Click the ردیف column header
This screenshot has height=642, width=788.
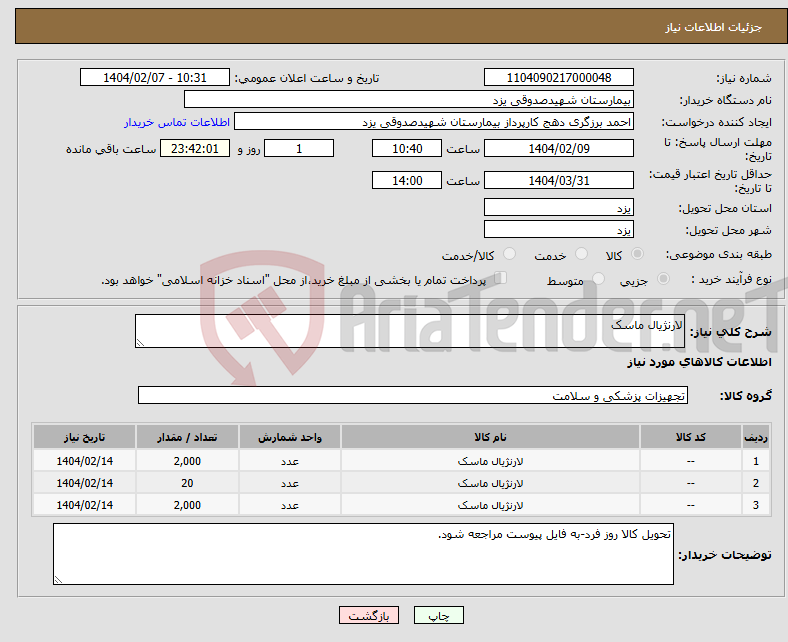pyautogui.click(x=756, y=437)
